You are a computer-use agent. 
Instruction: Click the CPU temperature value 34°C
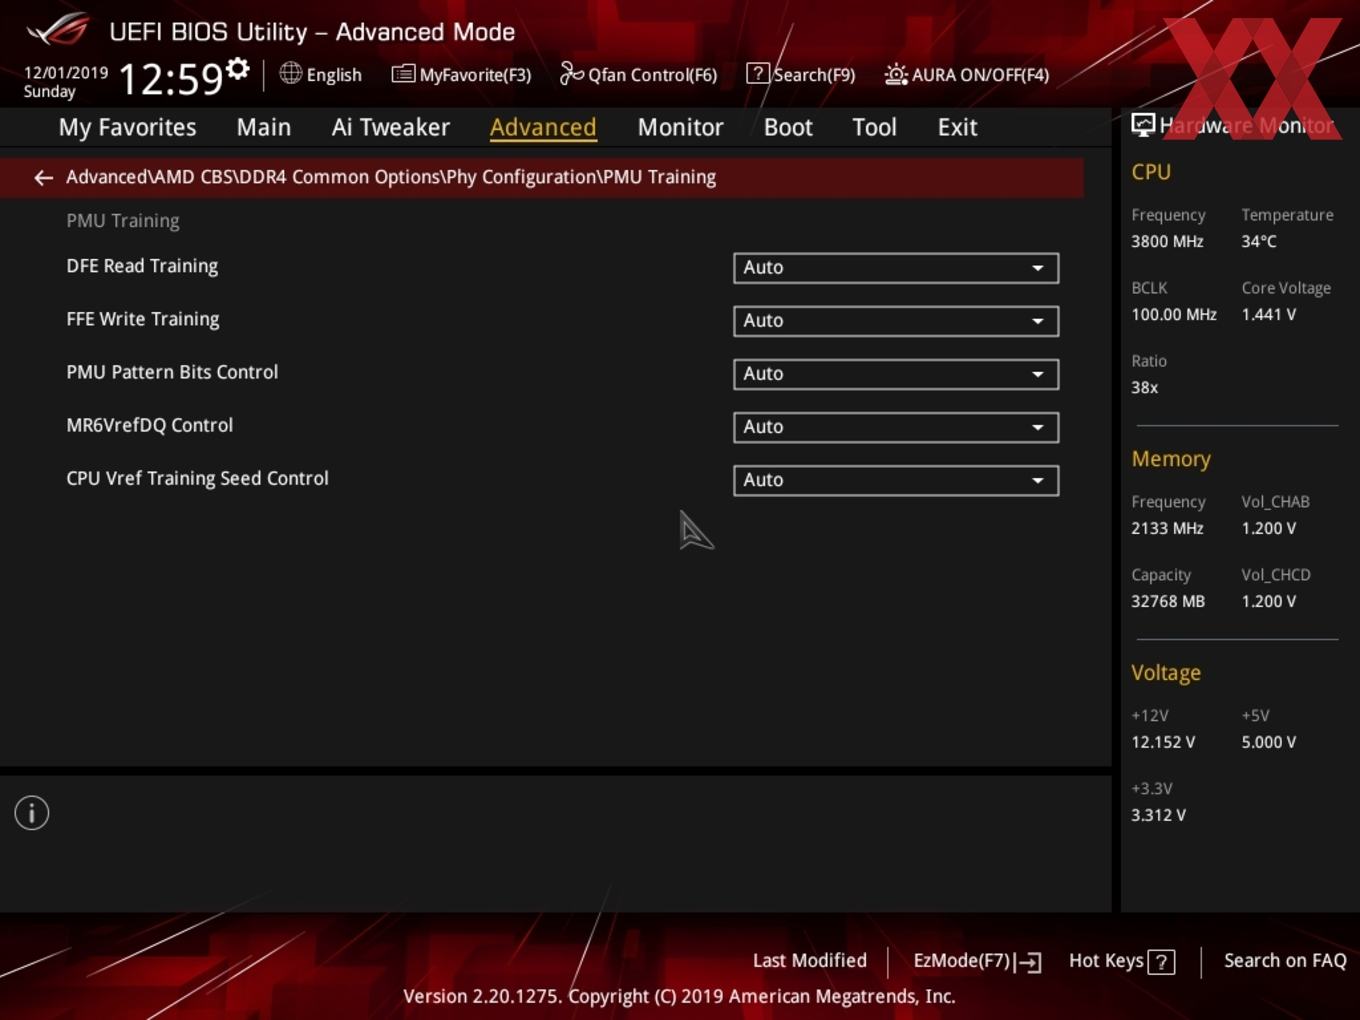point(1259,241)
